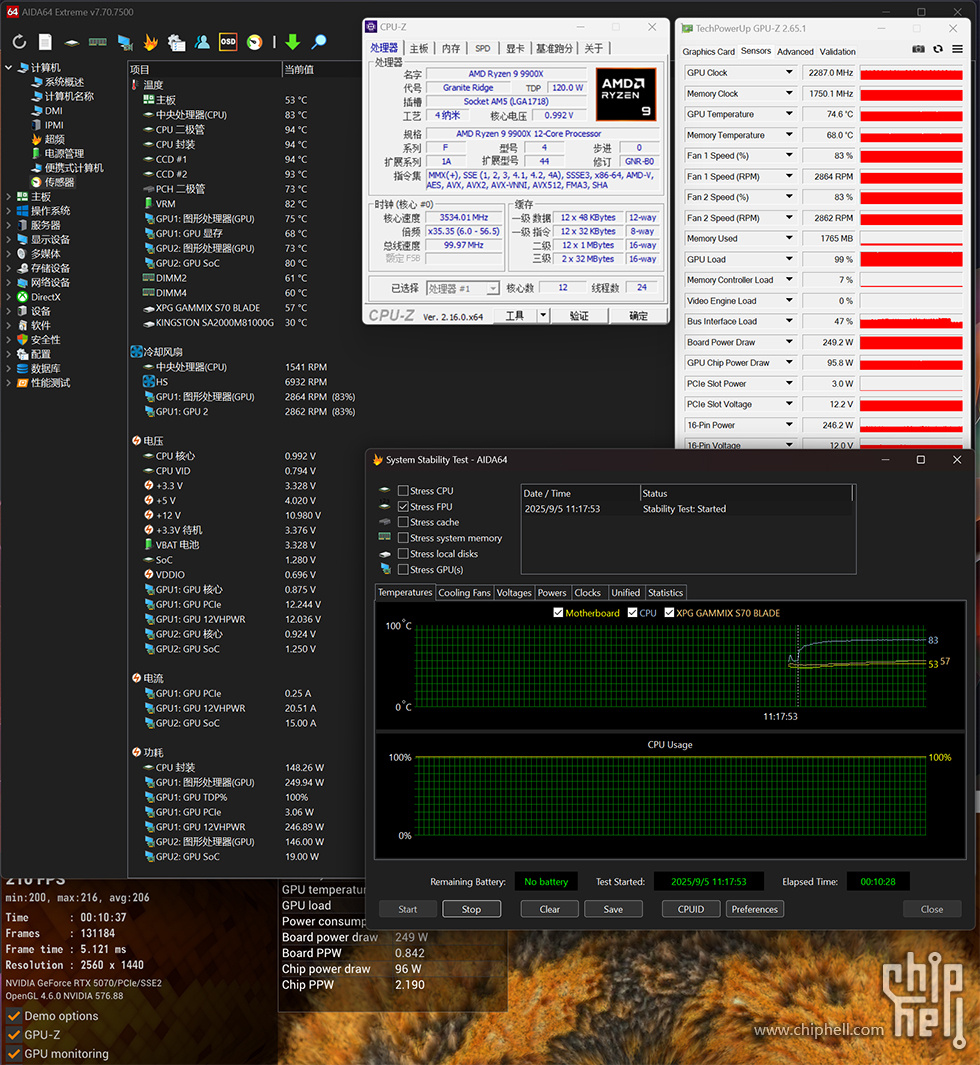
Task: Toggle the GPU monitoring checkbox
Action: 14,1053
